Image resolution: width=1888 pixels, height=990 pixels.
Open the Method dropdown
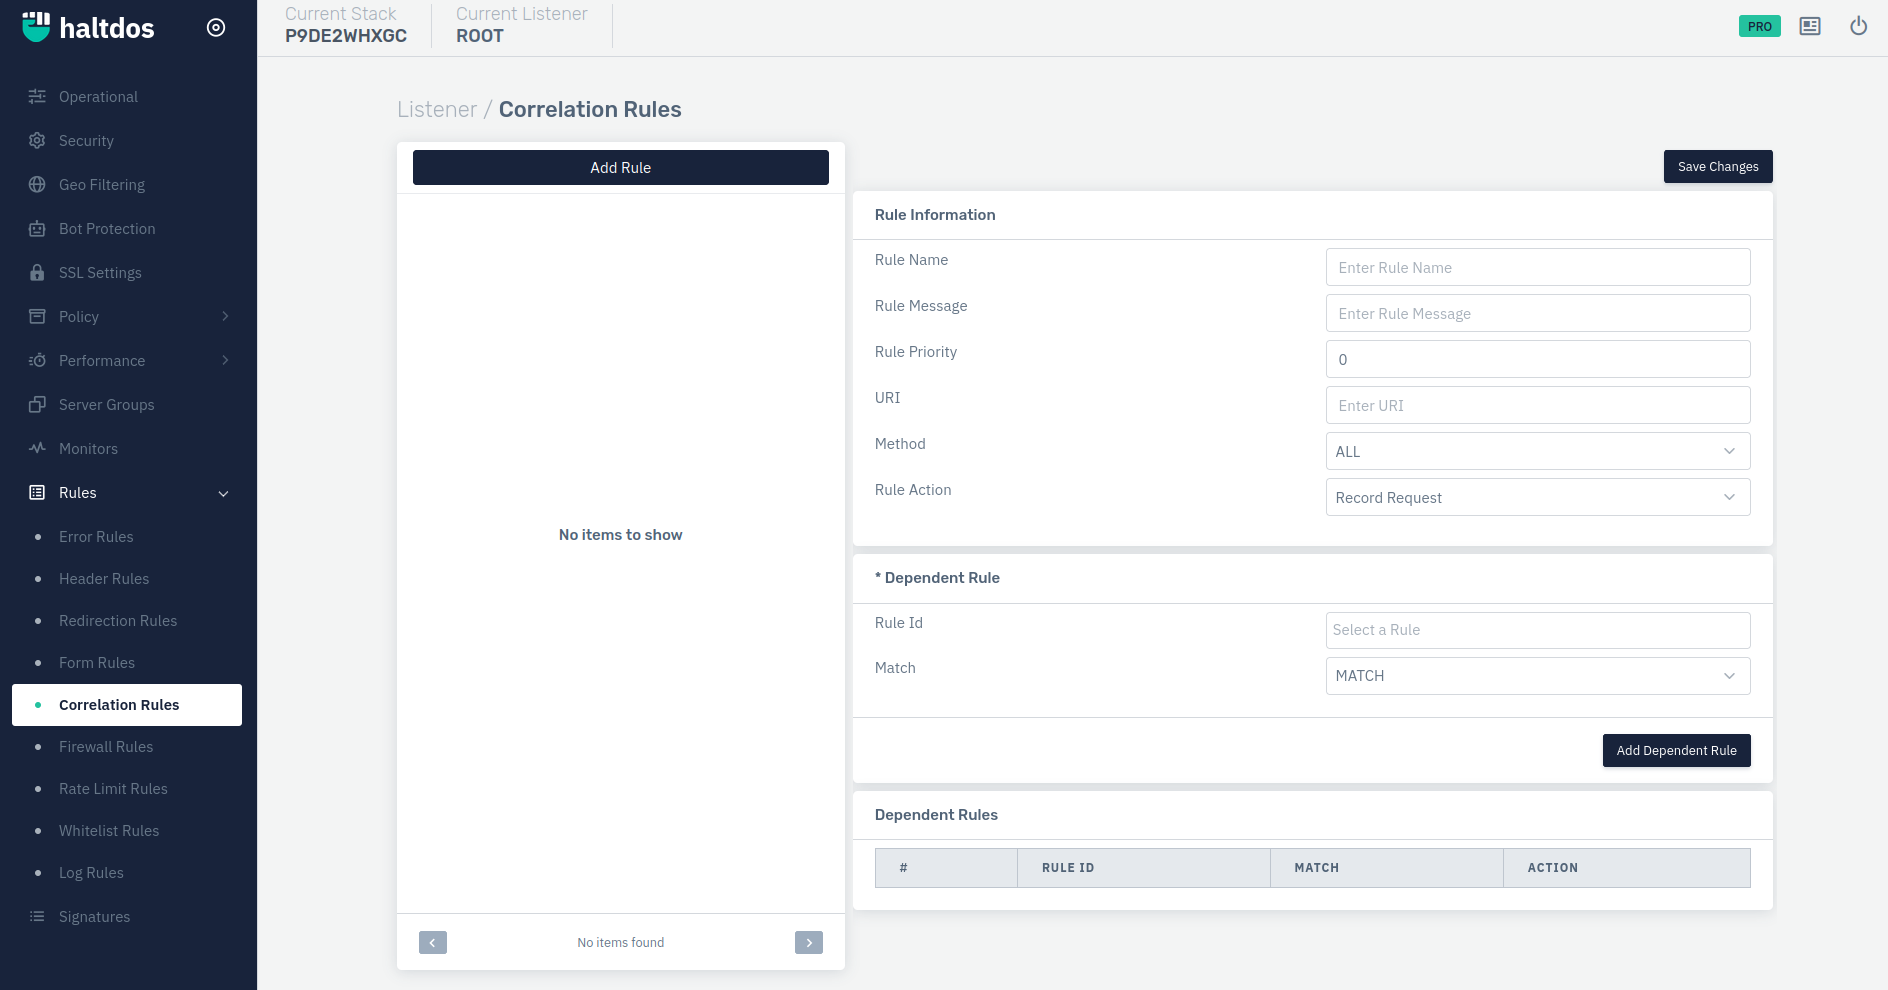coord(1537,451)
